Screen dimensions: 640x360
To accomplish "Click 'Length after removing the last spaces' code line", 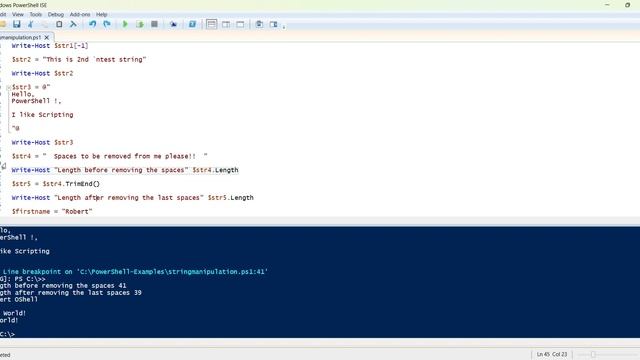I will click(133, 198).
